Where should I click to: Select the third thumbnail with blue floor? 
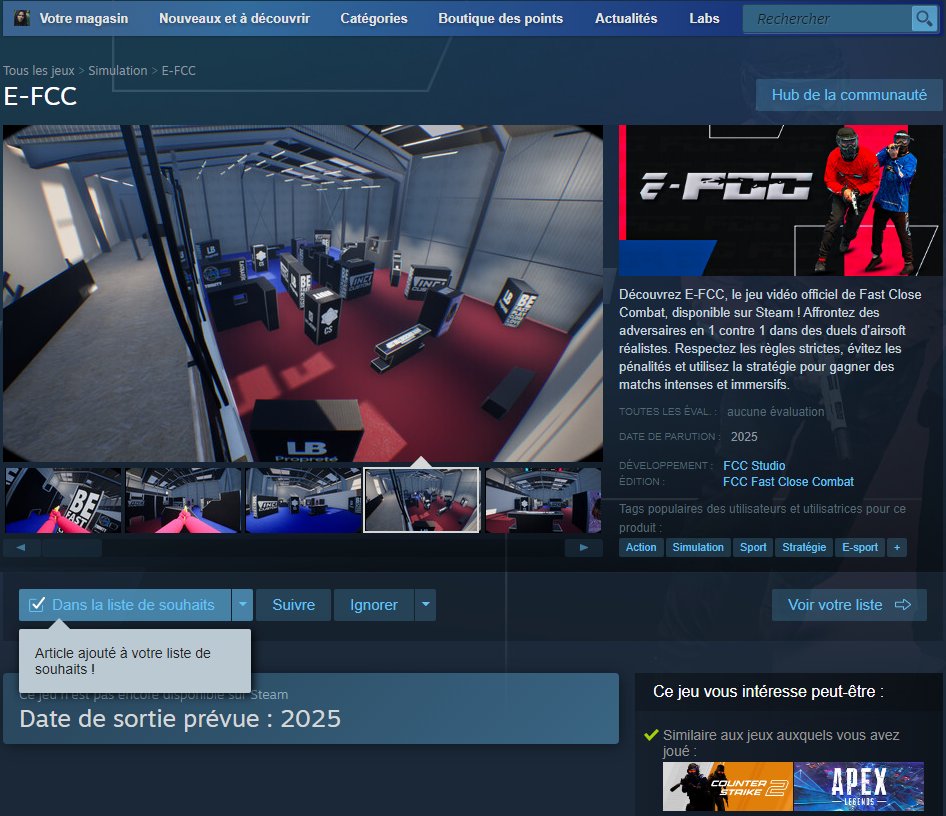[x=303, y=500]
